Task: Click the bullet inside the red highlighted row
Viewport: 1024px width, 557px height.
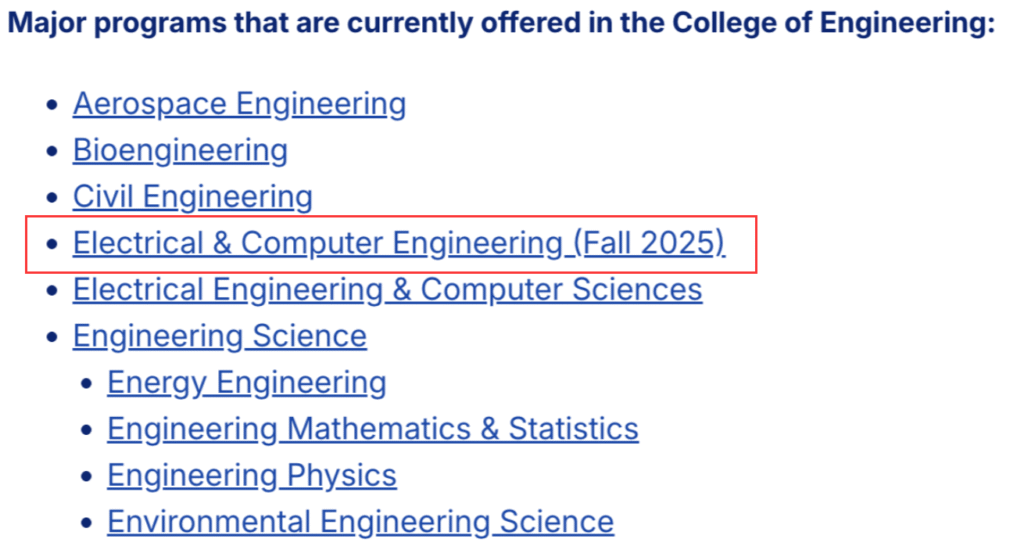Action: point(54,244)
